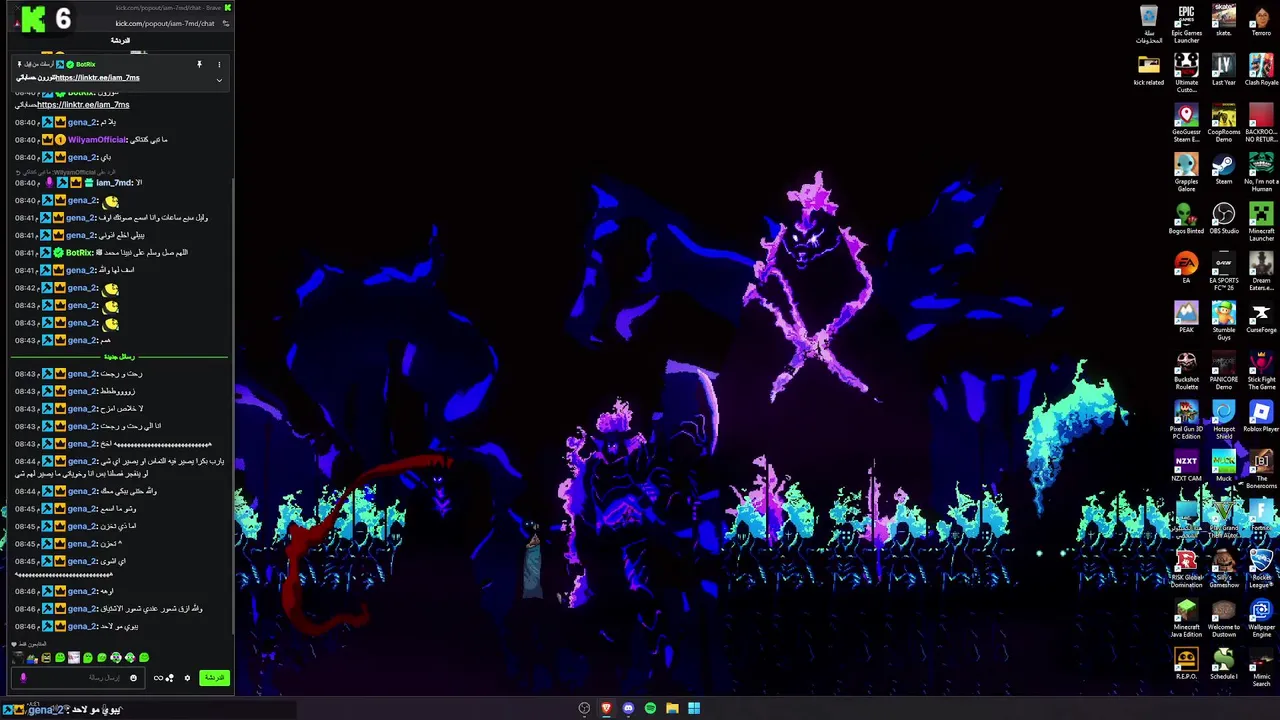Open Discord from taskbar

tap(628, 708)
